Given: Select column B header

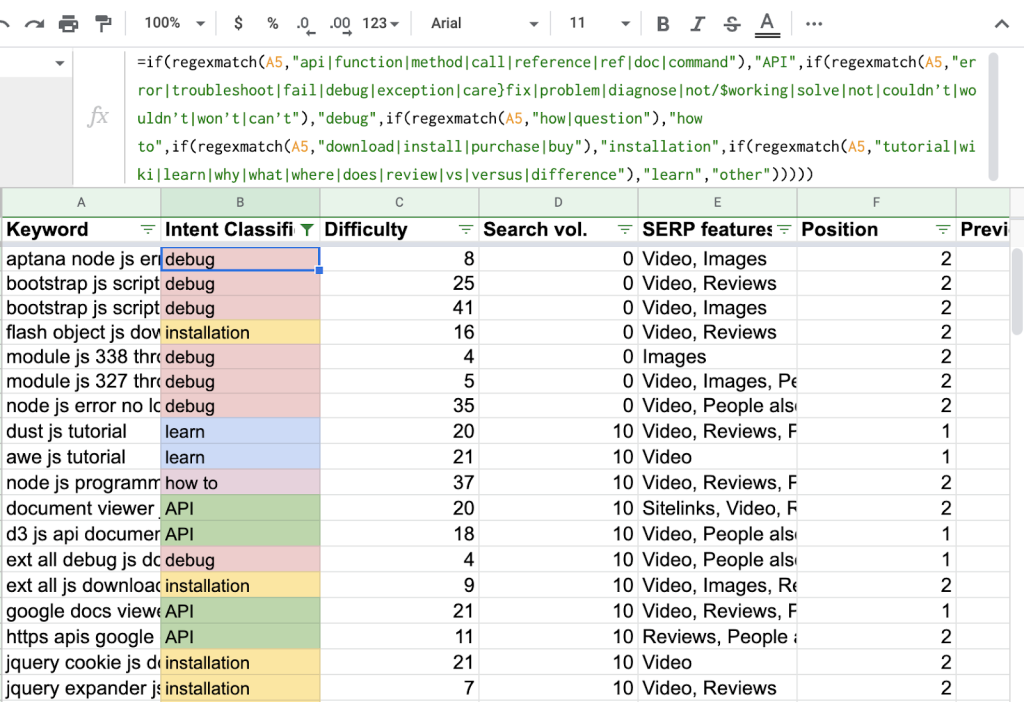Looking at the screenshot, I should (240, 202).
